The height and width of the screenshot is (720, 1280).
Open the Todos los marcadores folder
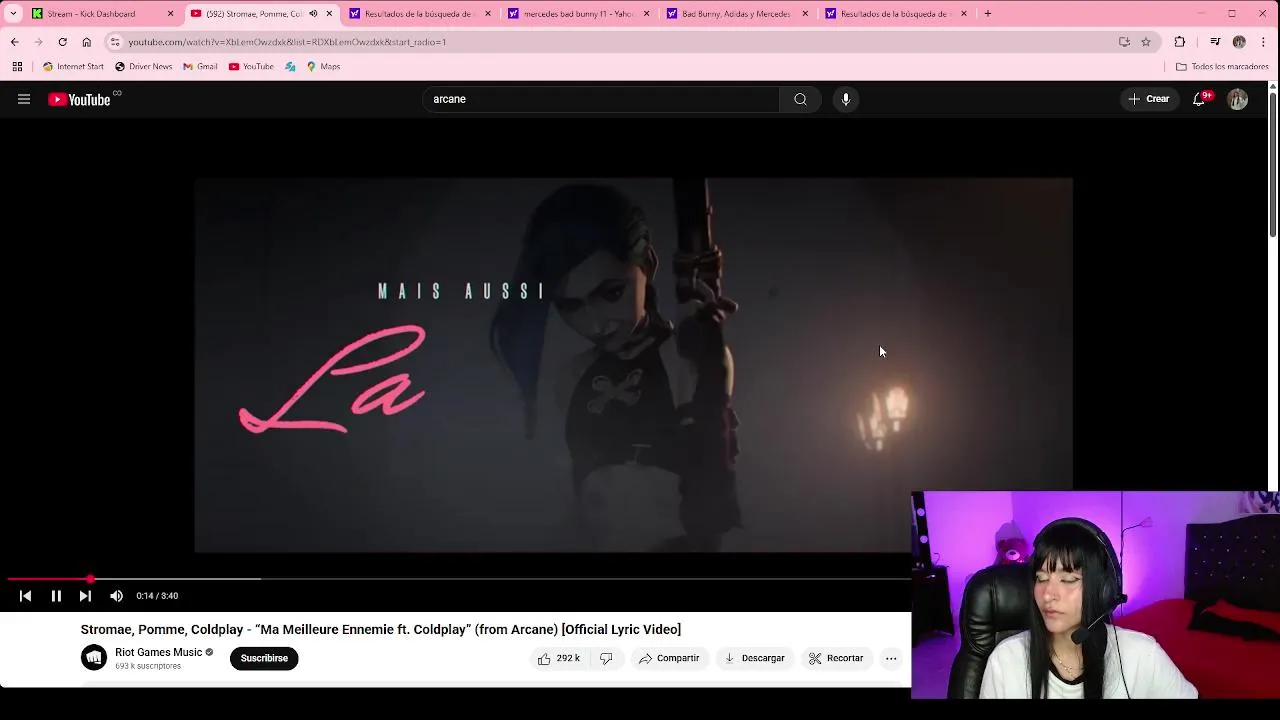(1222, 67)
